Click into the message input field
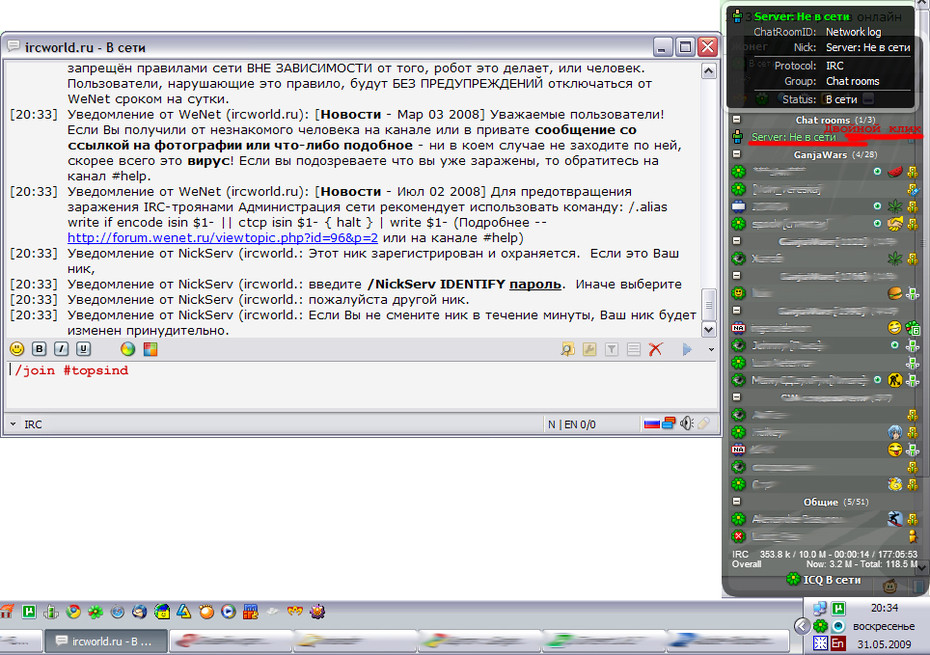The height and width of the screenshot is (655, 930). pos(361,384)
